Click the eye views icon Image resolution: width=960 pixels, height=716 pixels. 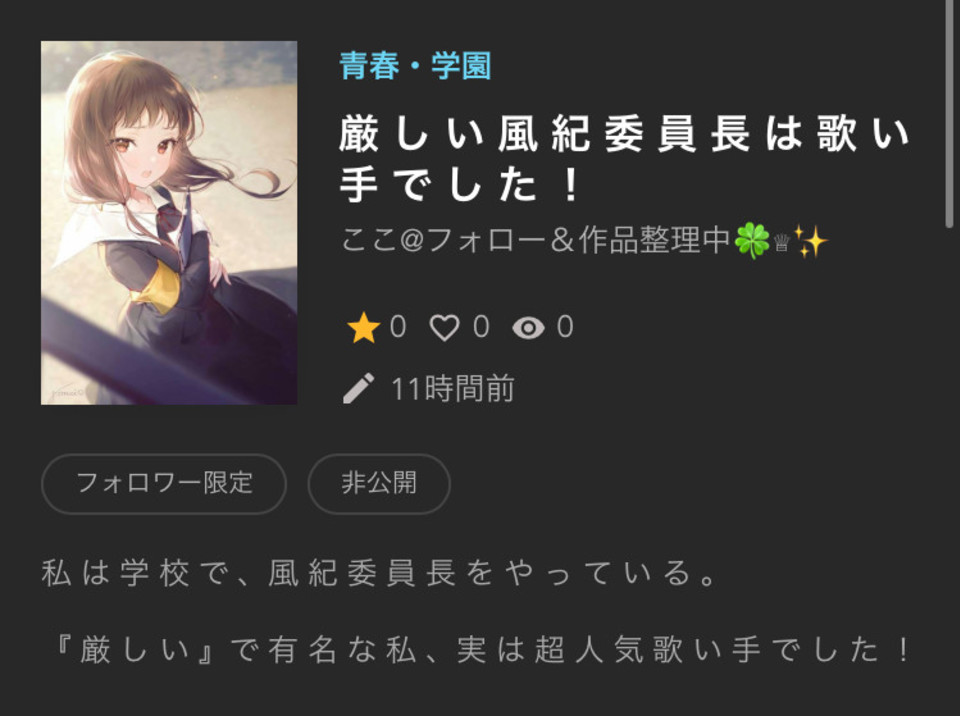click(x=528, y=328)
